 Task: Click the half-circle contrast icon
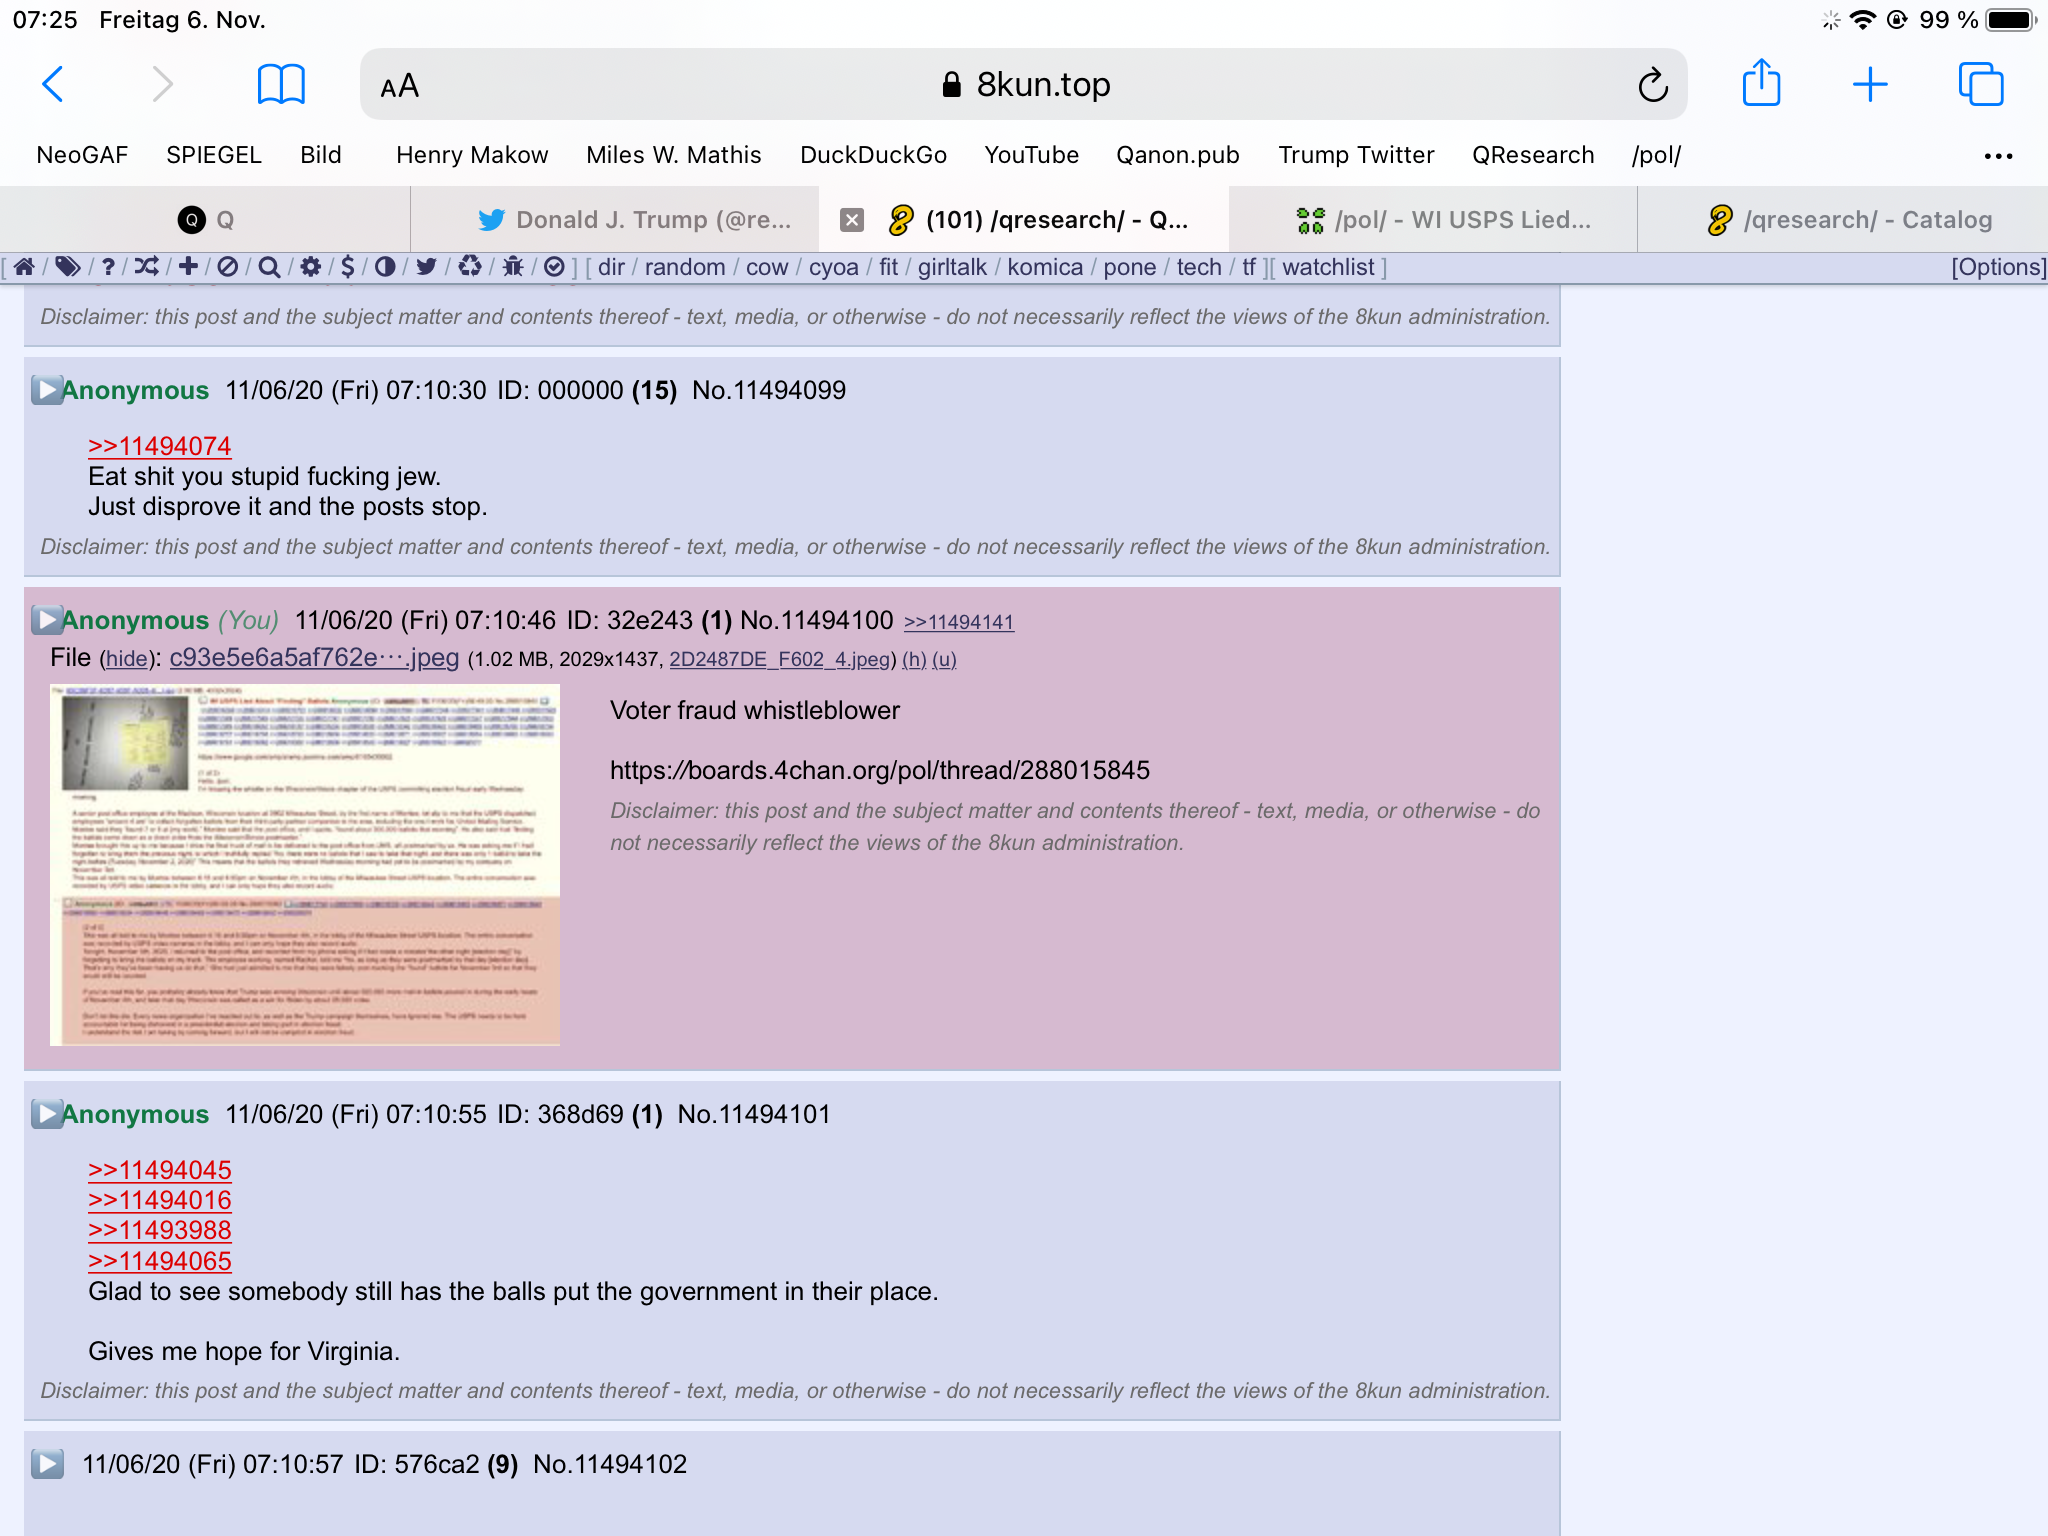(x=385, y=267)
